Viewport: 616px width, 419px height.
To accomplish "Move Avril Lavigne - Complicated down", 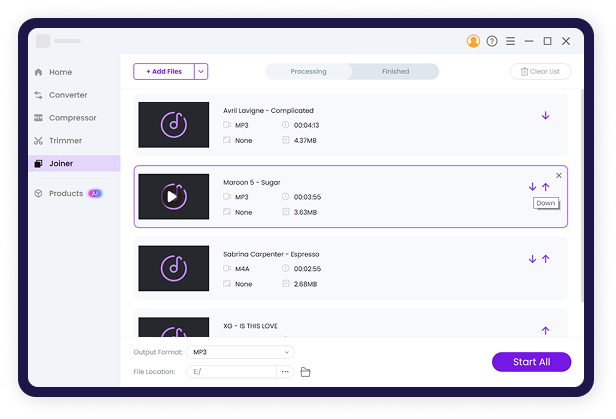I will click(545, 115).
